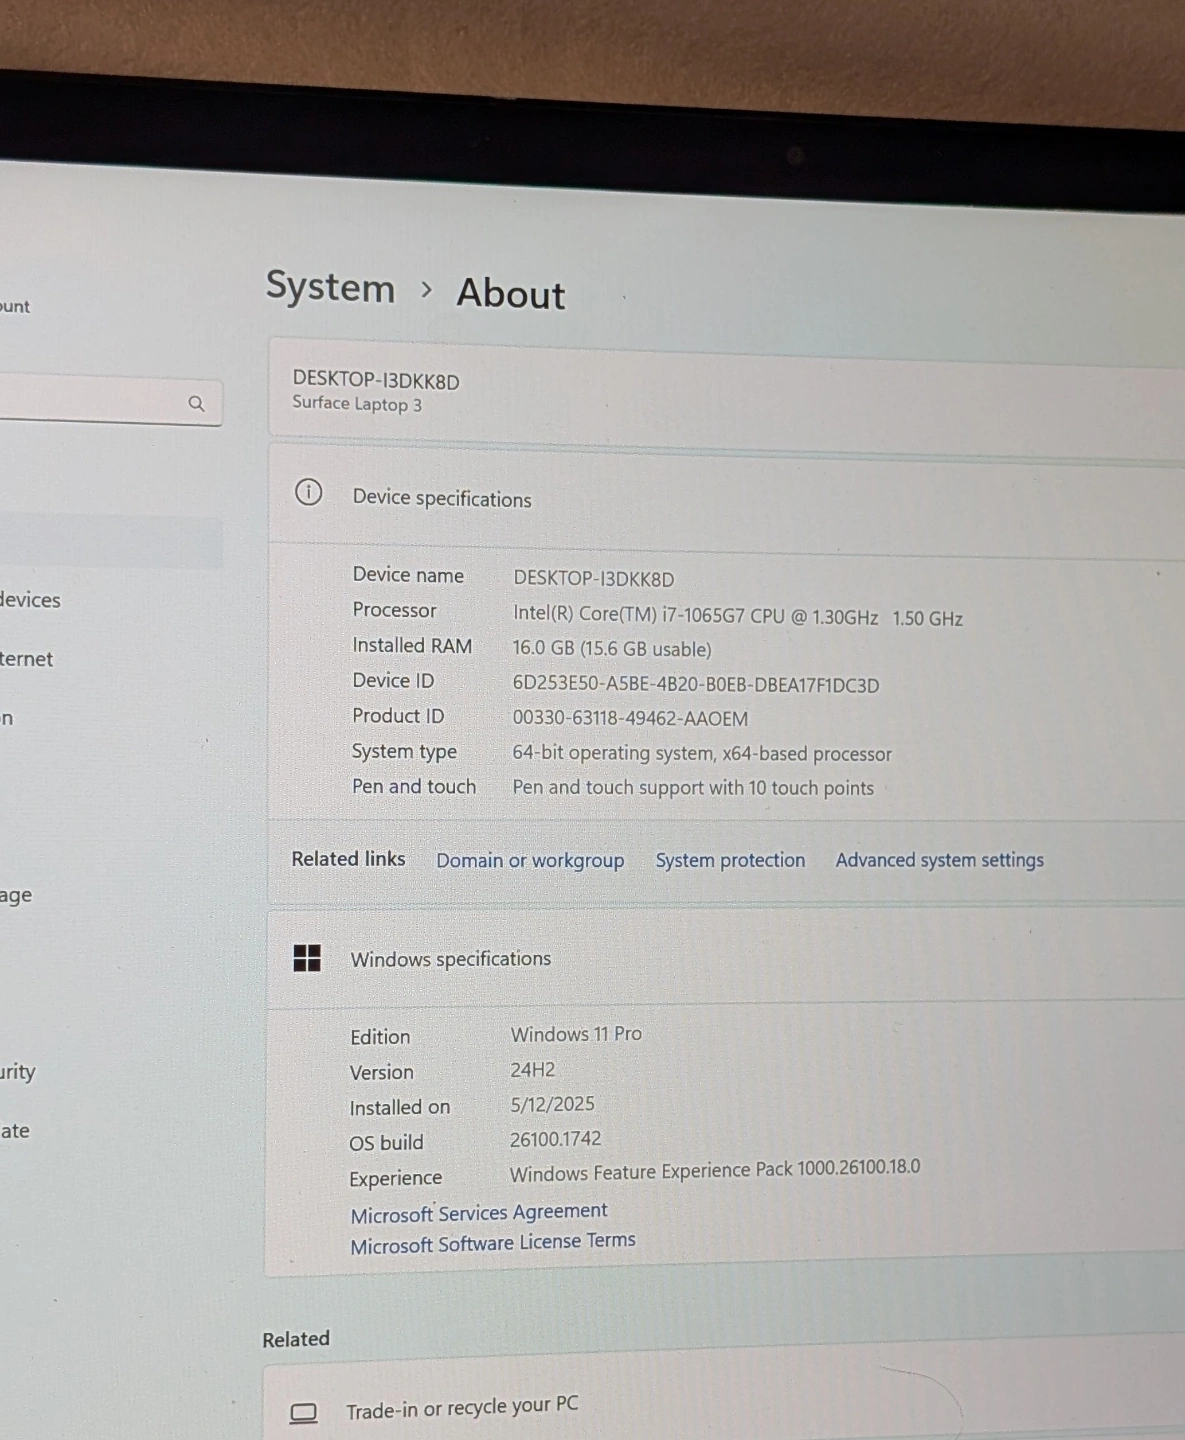Image resolution: width=1185 pixels, height=1440 pixels.
Task: Open Network & internet in sidebar
Action: (x=27, y=659)
